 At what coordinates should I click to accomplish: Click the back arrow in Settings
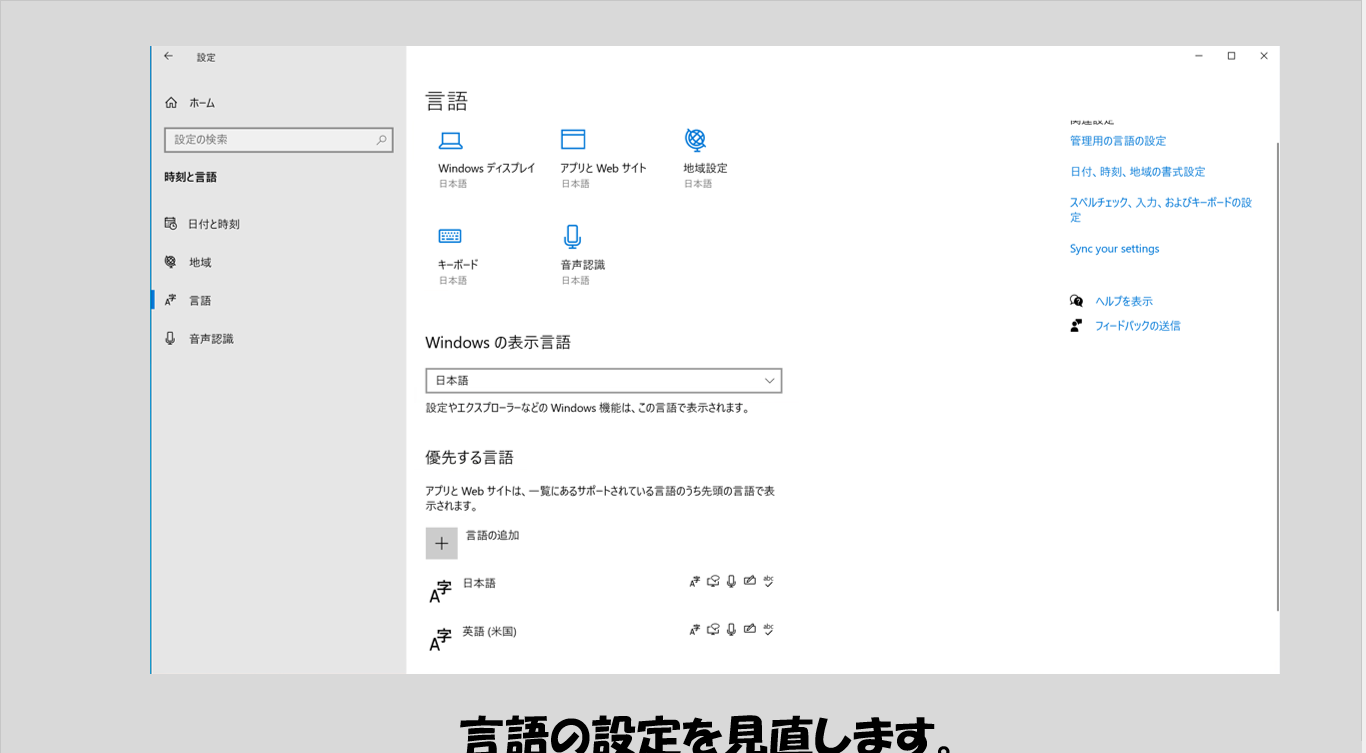click(168, 57)
